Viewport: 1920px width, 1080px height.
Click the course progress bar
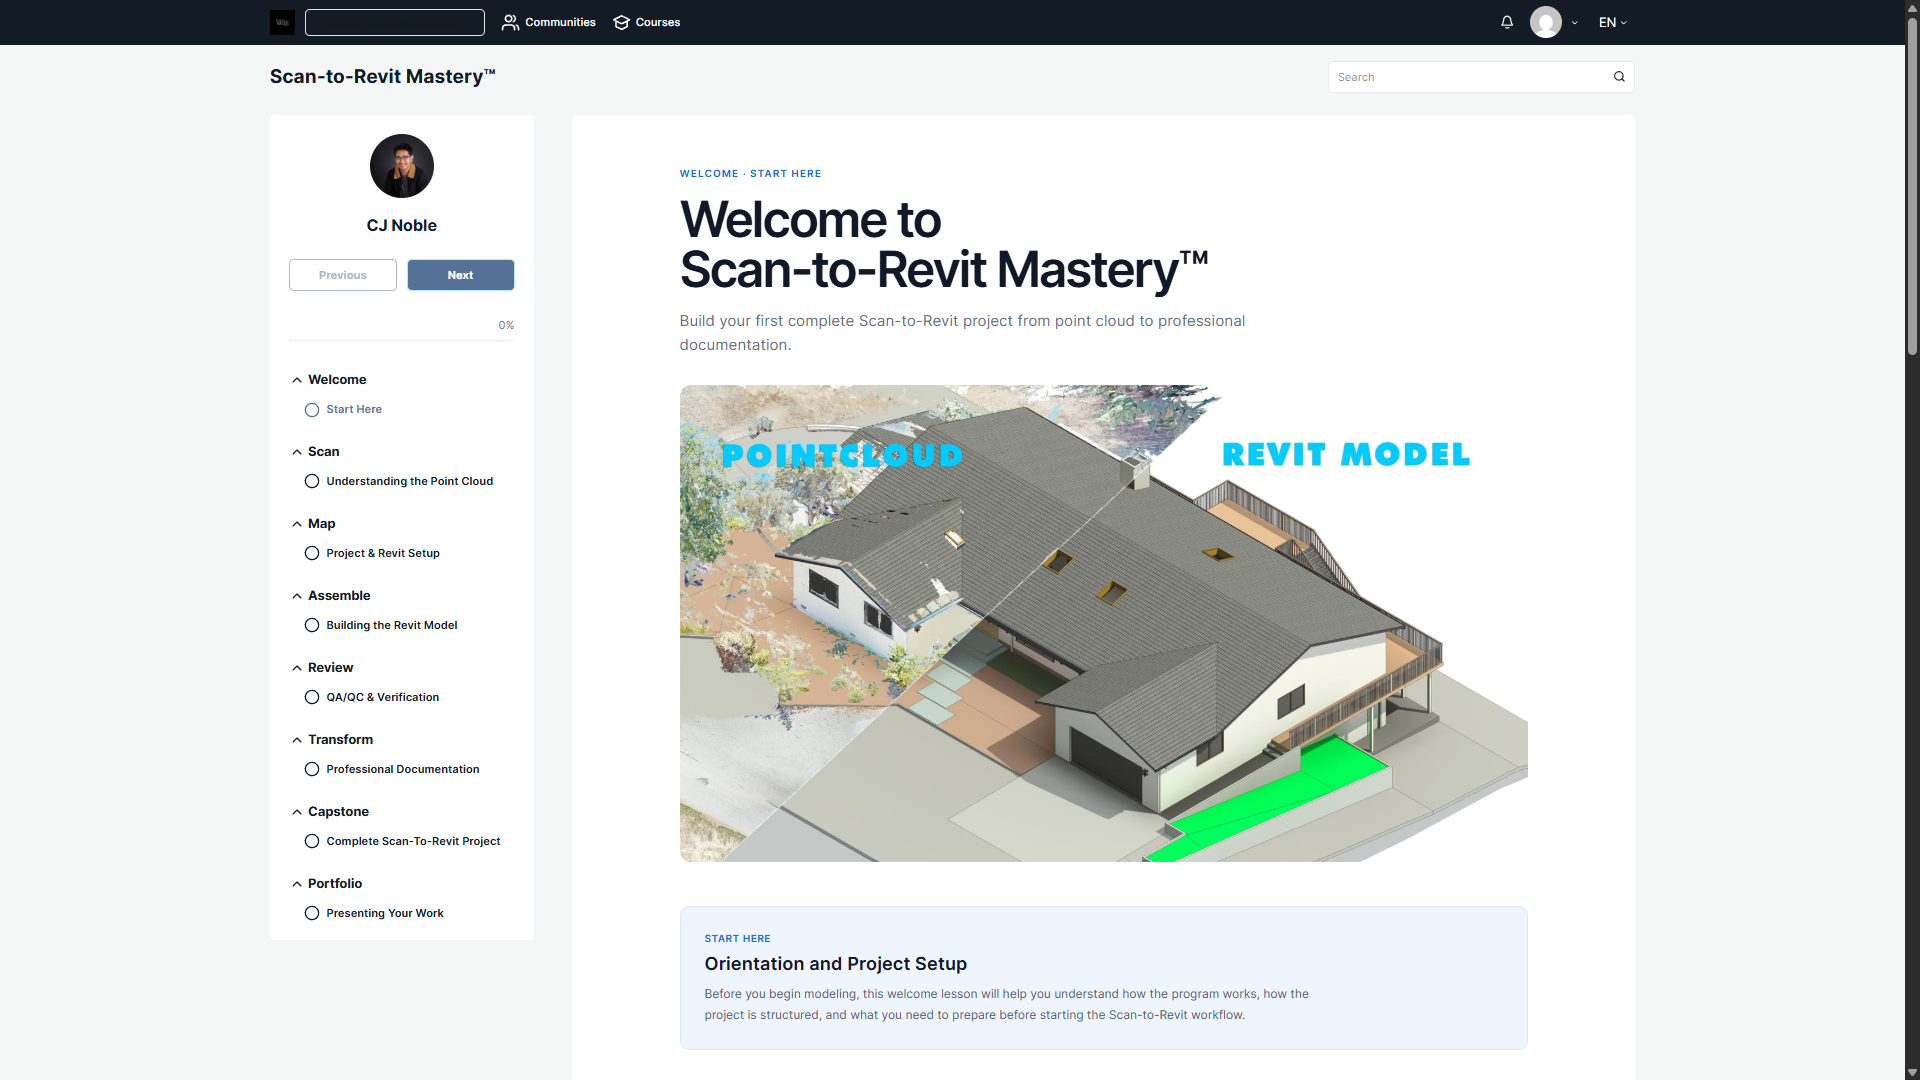click(402, 340)
